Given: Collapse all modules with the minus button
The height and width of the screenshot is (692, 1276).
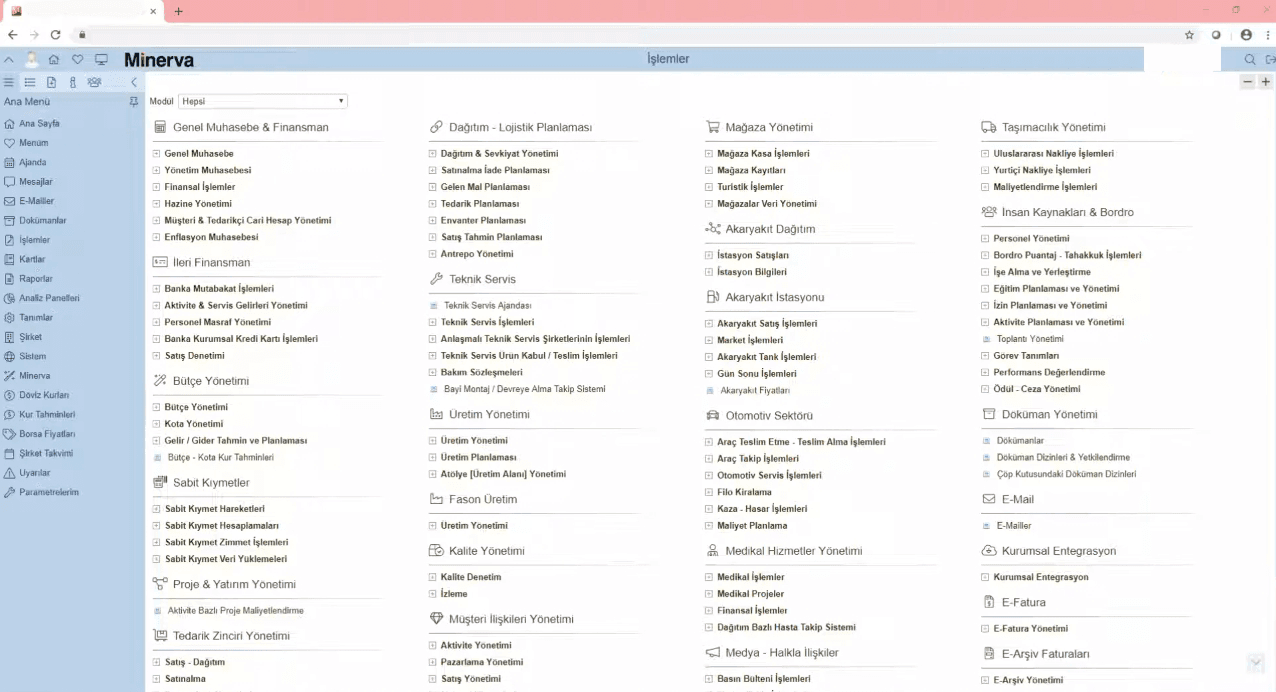Looking at the screenshot, I should [x=1247, y=82].
